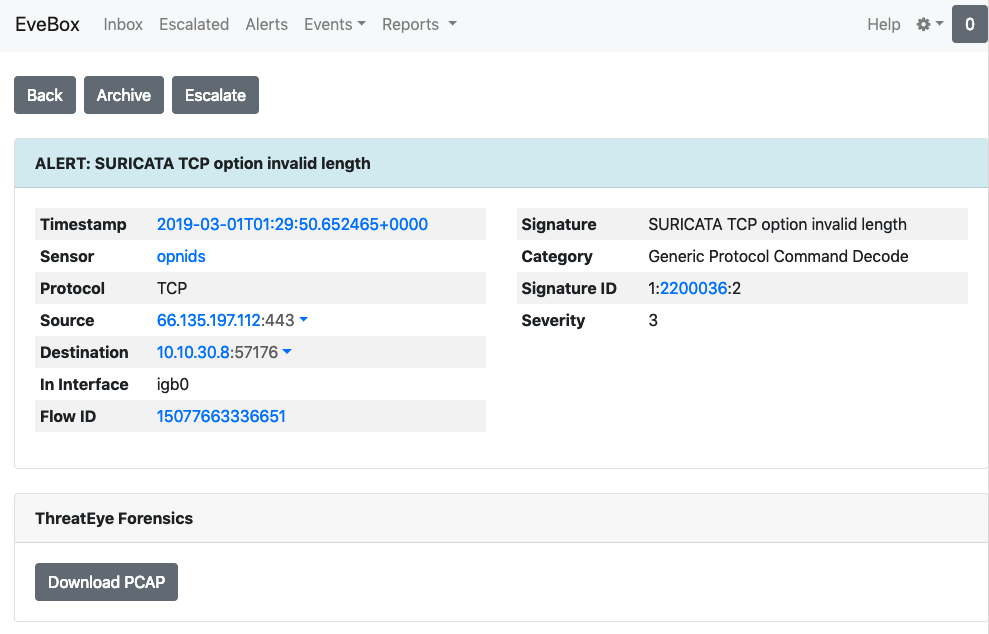Open the settings gear menu
Viewport: 989px width, 634px height.
tap(930, 25)
